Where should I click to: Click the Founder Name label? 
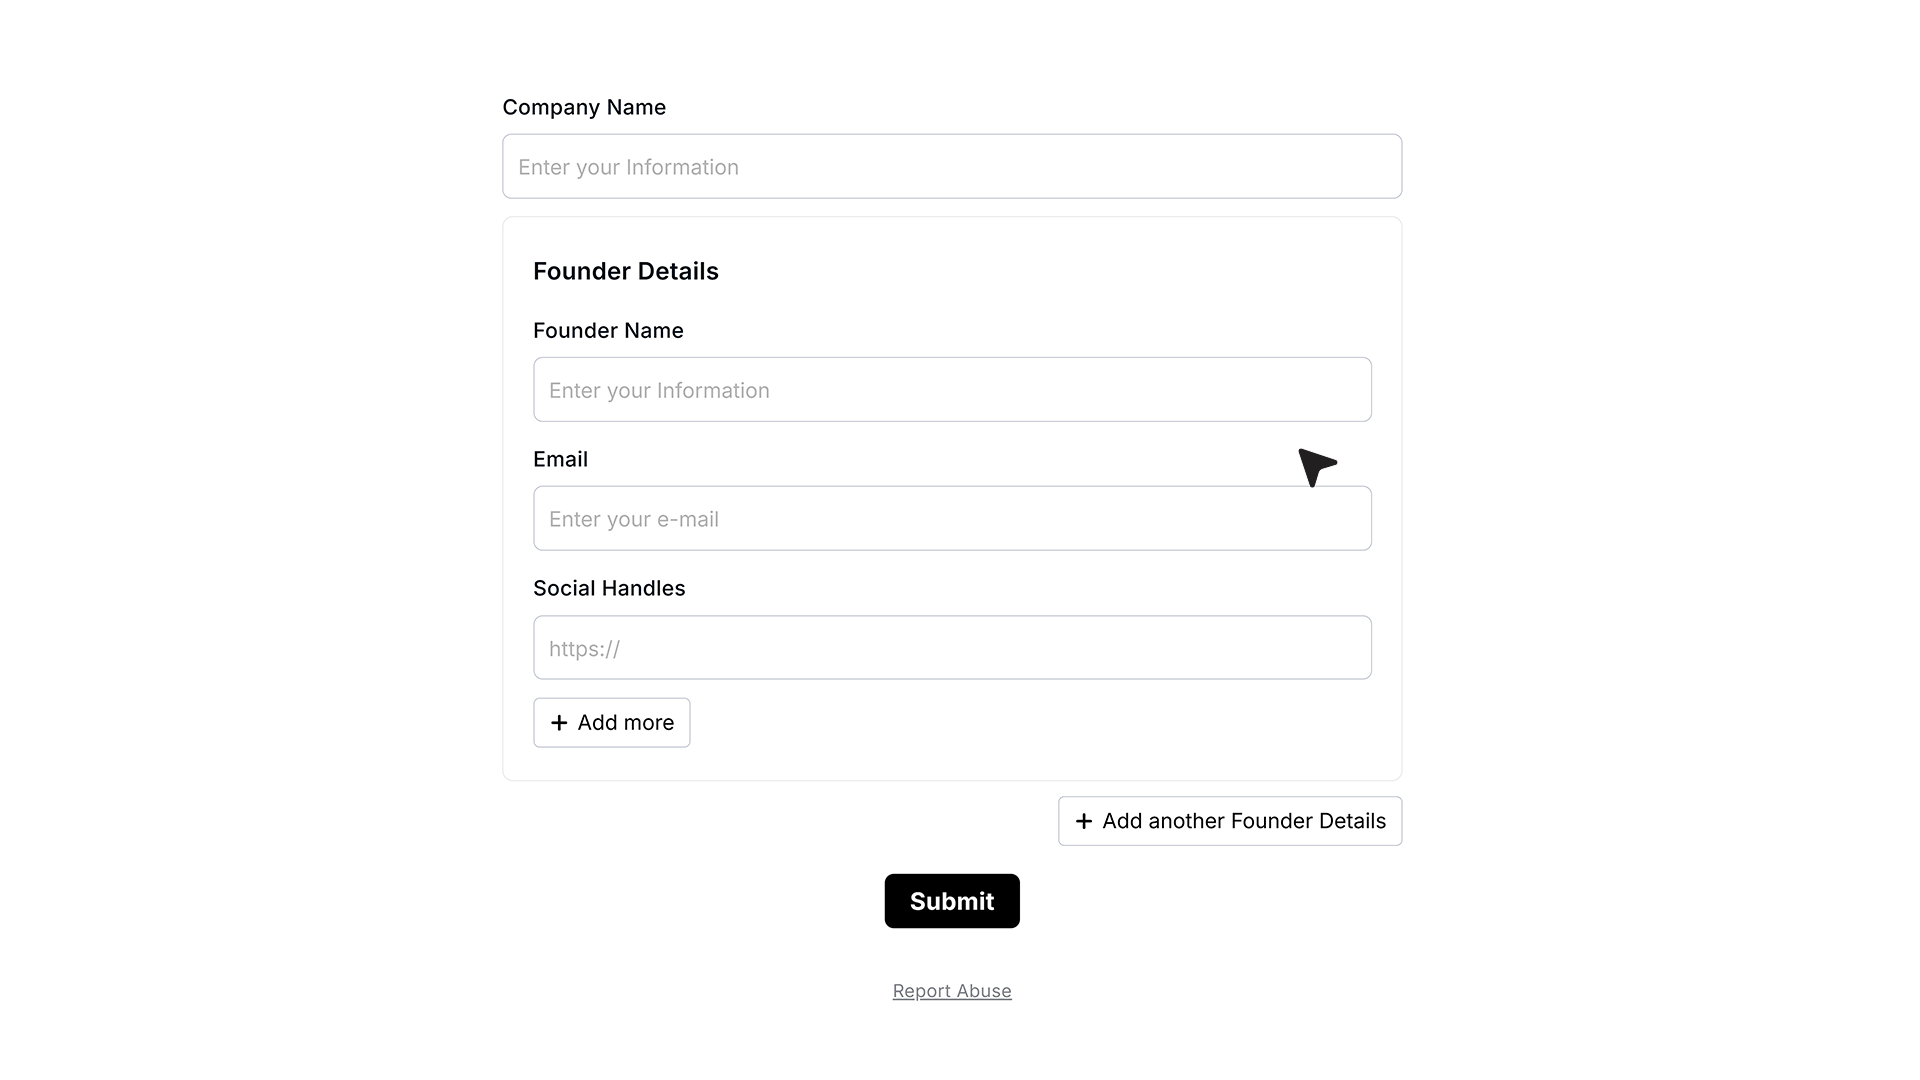click(608, 331)
